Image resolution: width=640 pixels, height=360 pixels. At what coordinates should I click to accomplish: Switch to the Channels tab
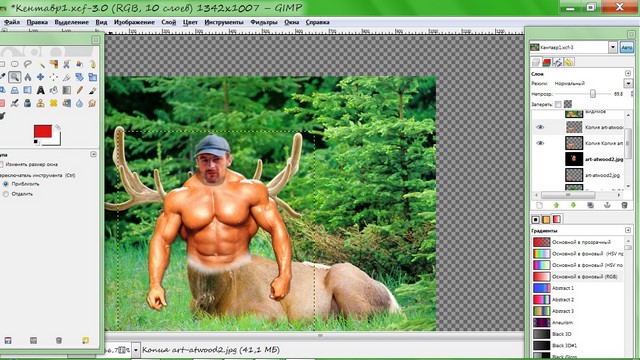[x=547, y=62]
